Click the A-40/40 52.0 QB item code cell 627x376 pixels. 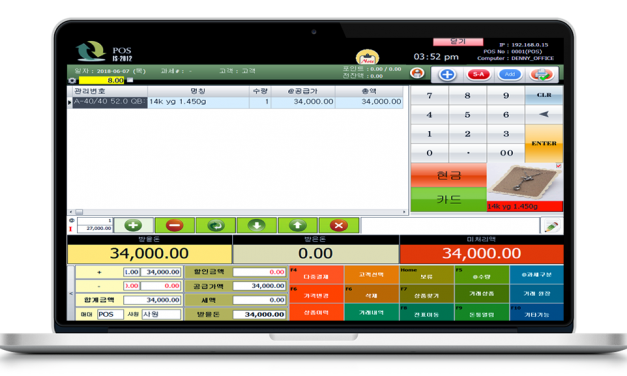click(110, 102)
